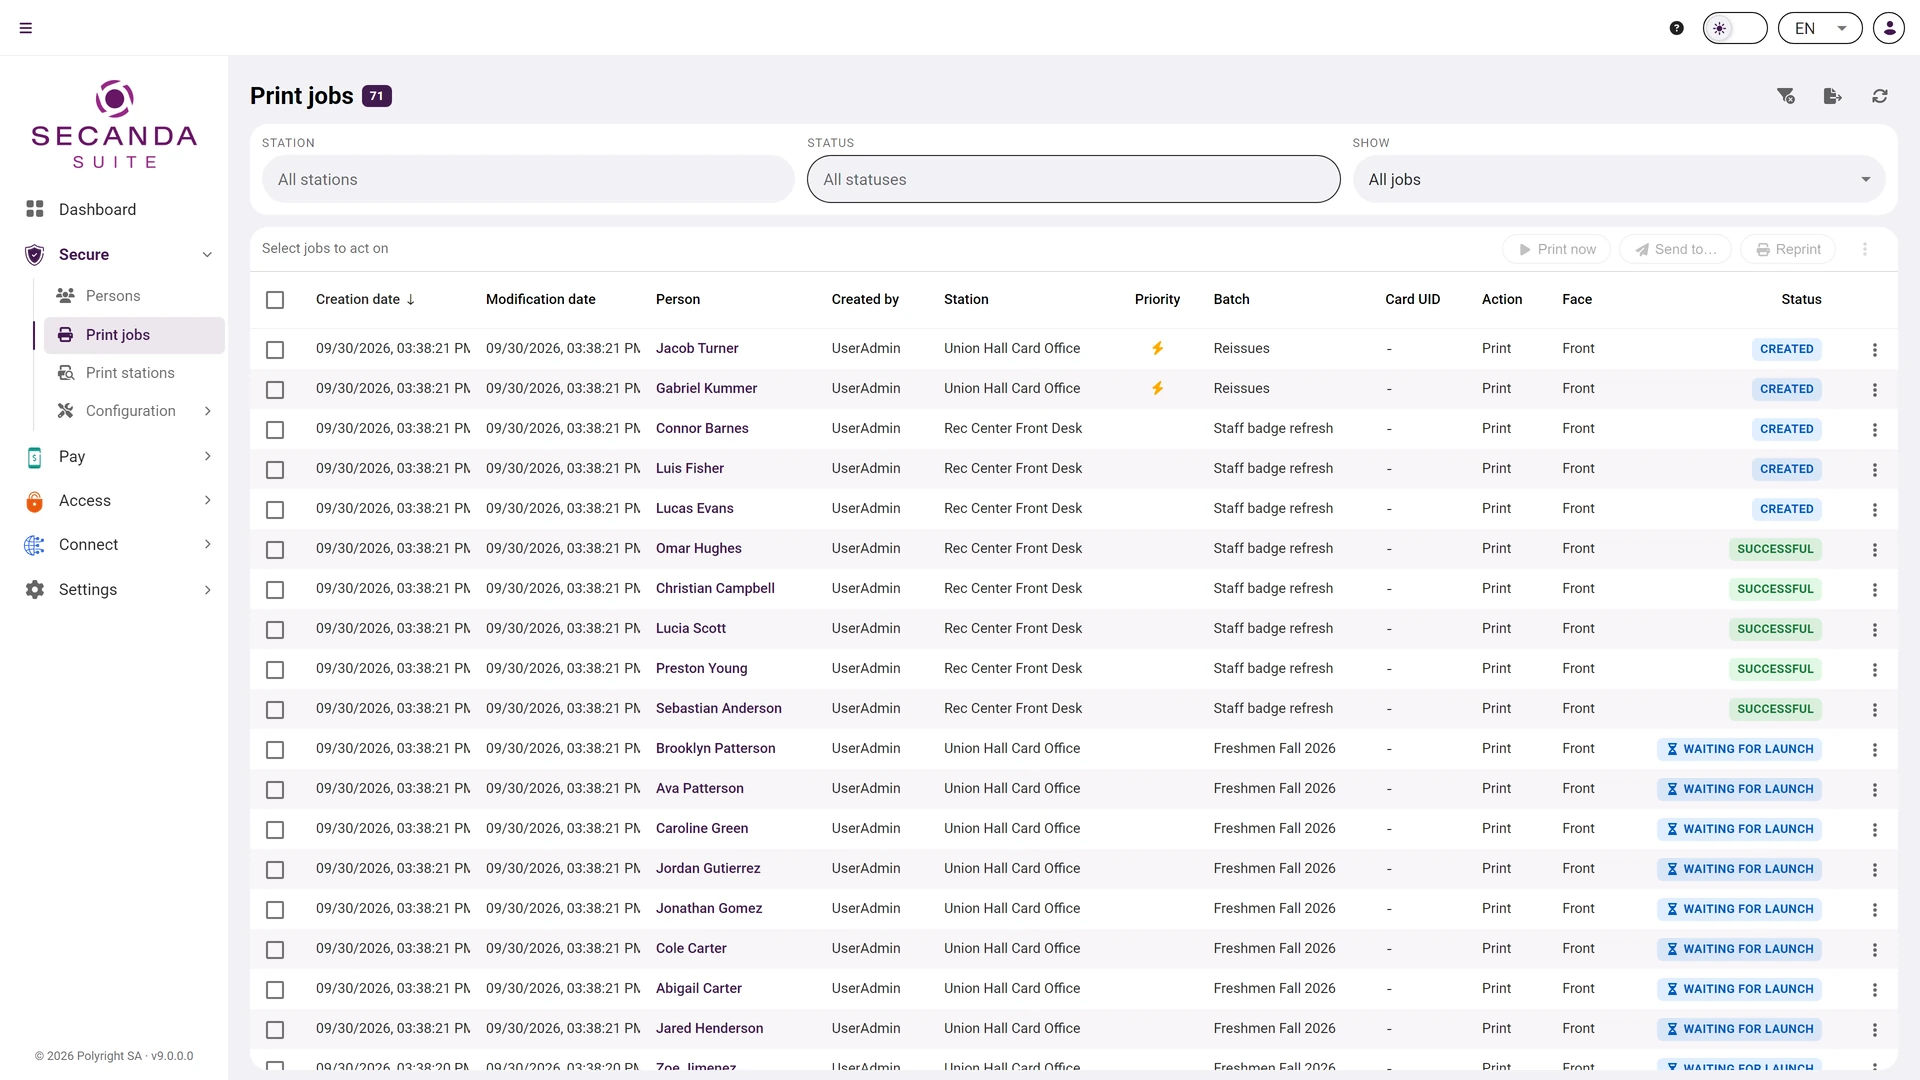
Task: Click the Access lock icon
Action: pos(35,501)
